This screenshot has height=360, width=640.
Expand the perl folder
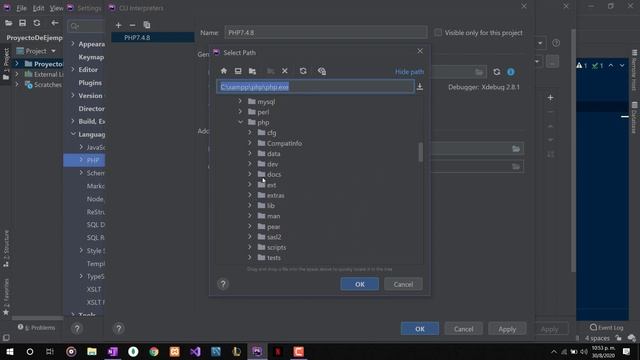coord(240,111)
